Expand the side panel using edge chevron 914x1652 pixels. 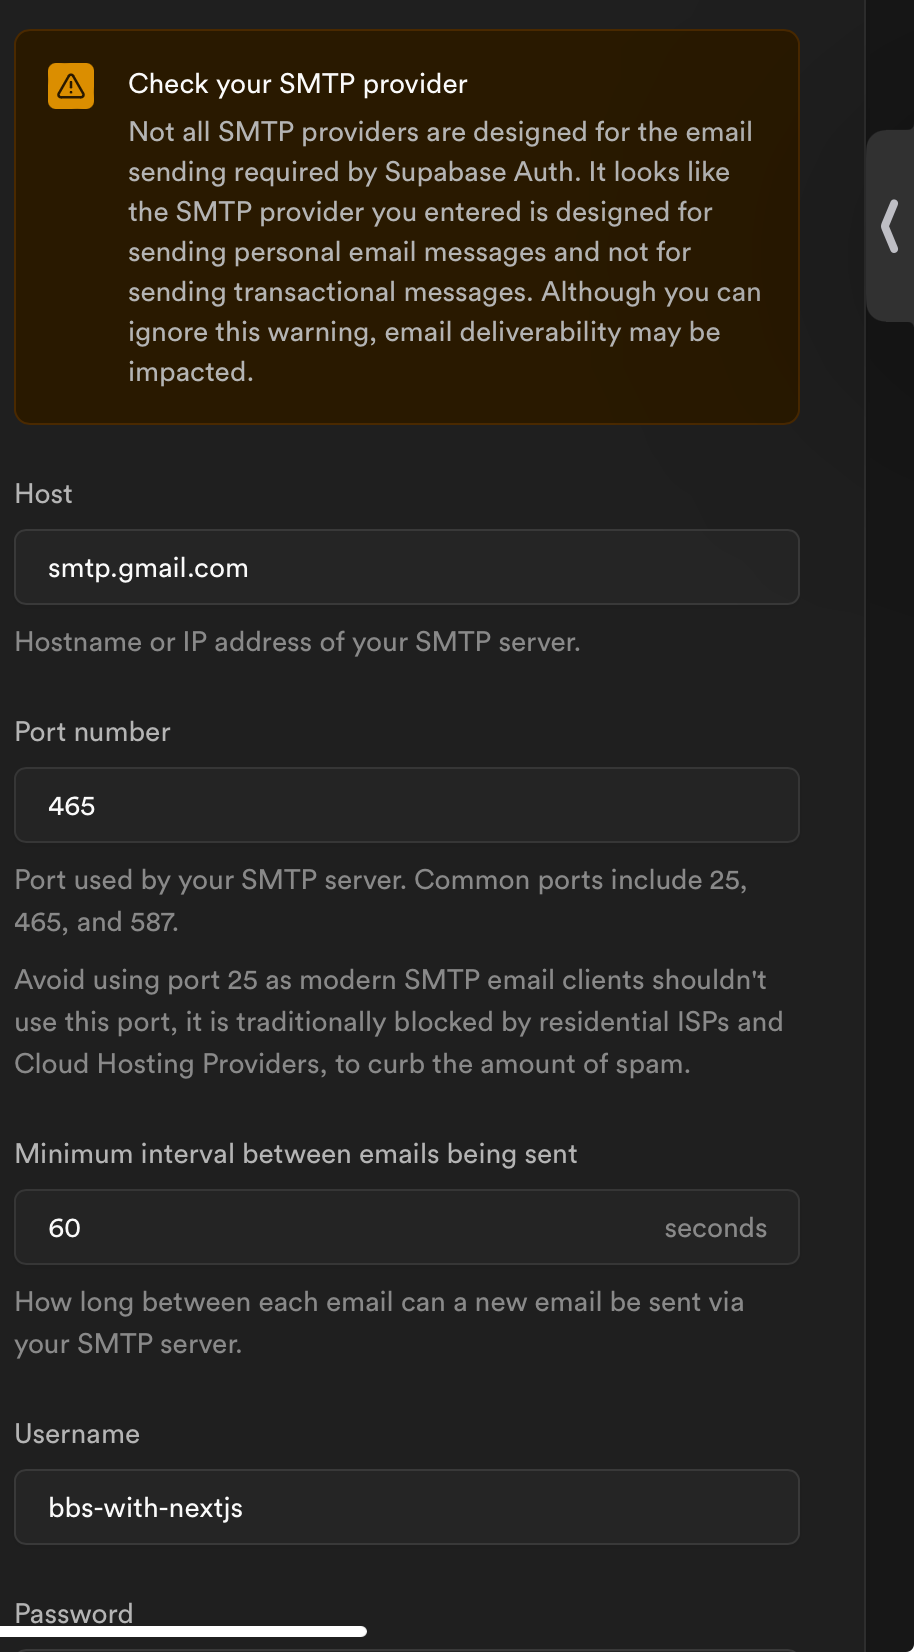coord(889,226)
